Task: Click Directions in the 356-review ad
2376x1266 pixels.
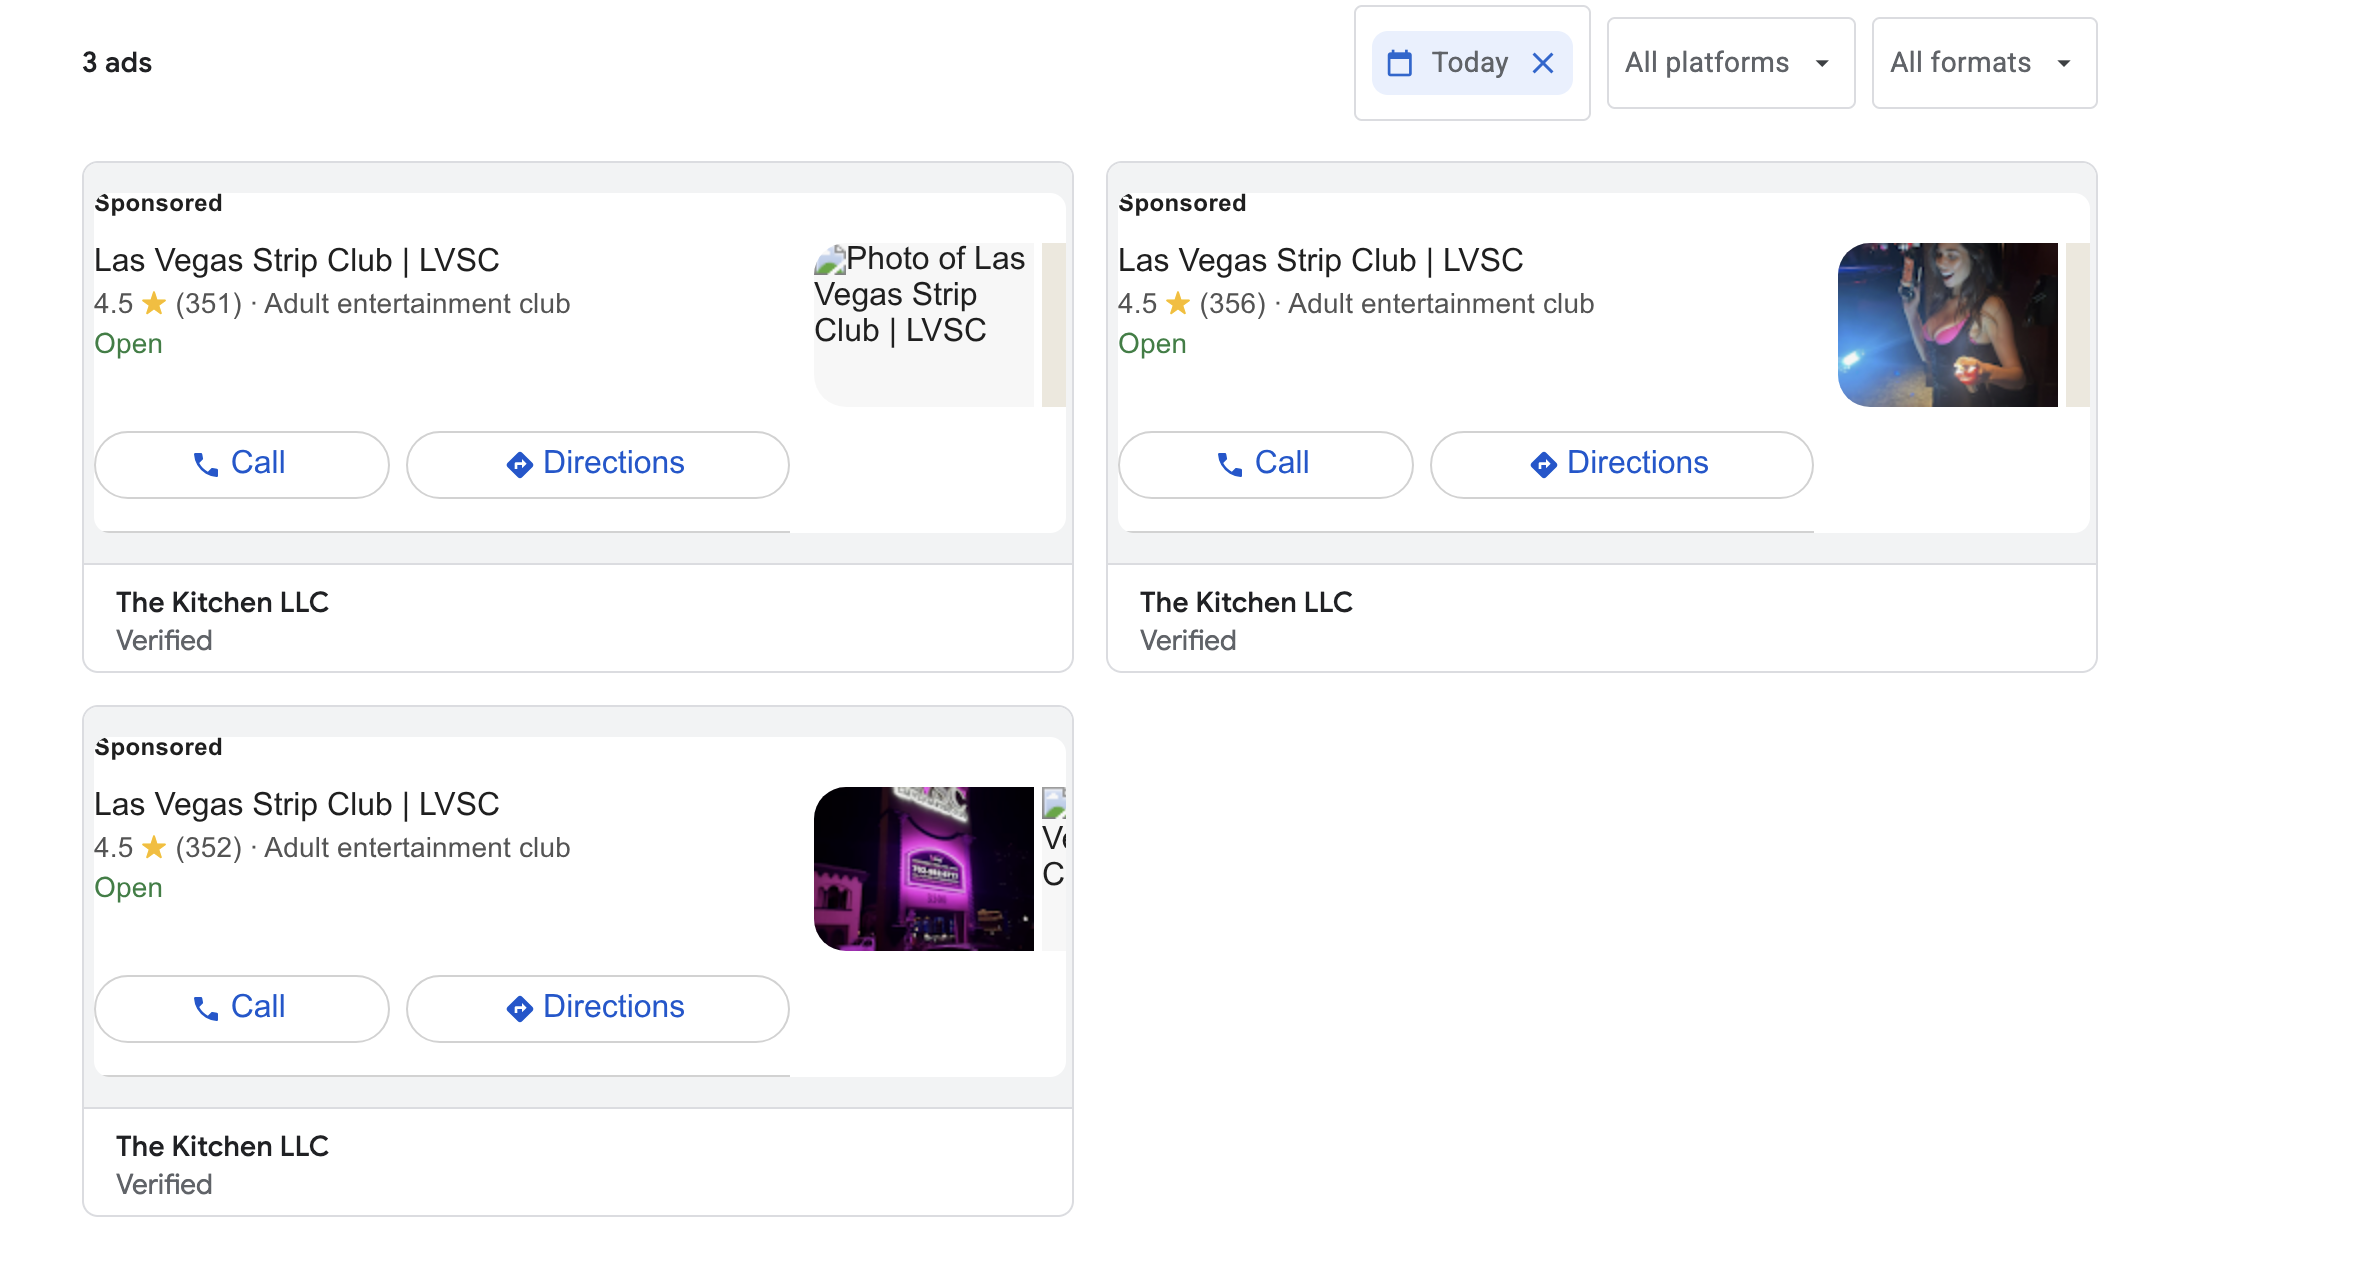Action: tap(1622, 464)
